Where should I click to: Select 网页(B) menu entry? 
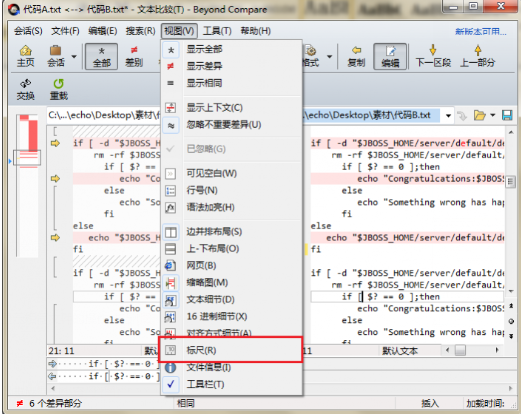pyautogui.click(x=231, y=266)
